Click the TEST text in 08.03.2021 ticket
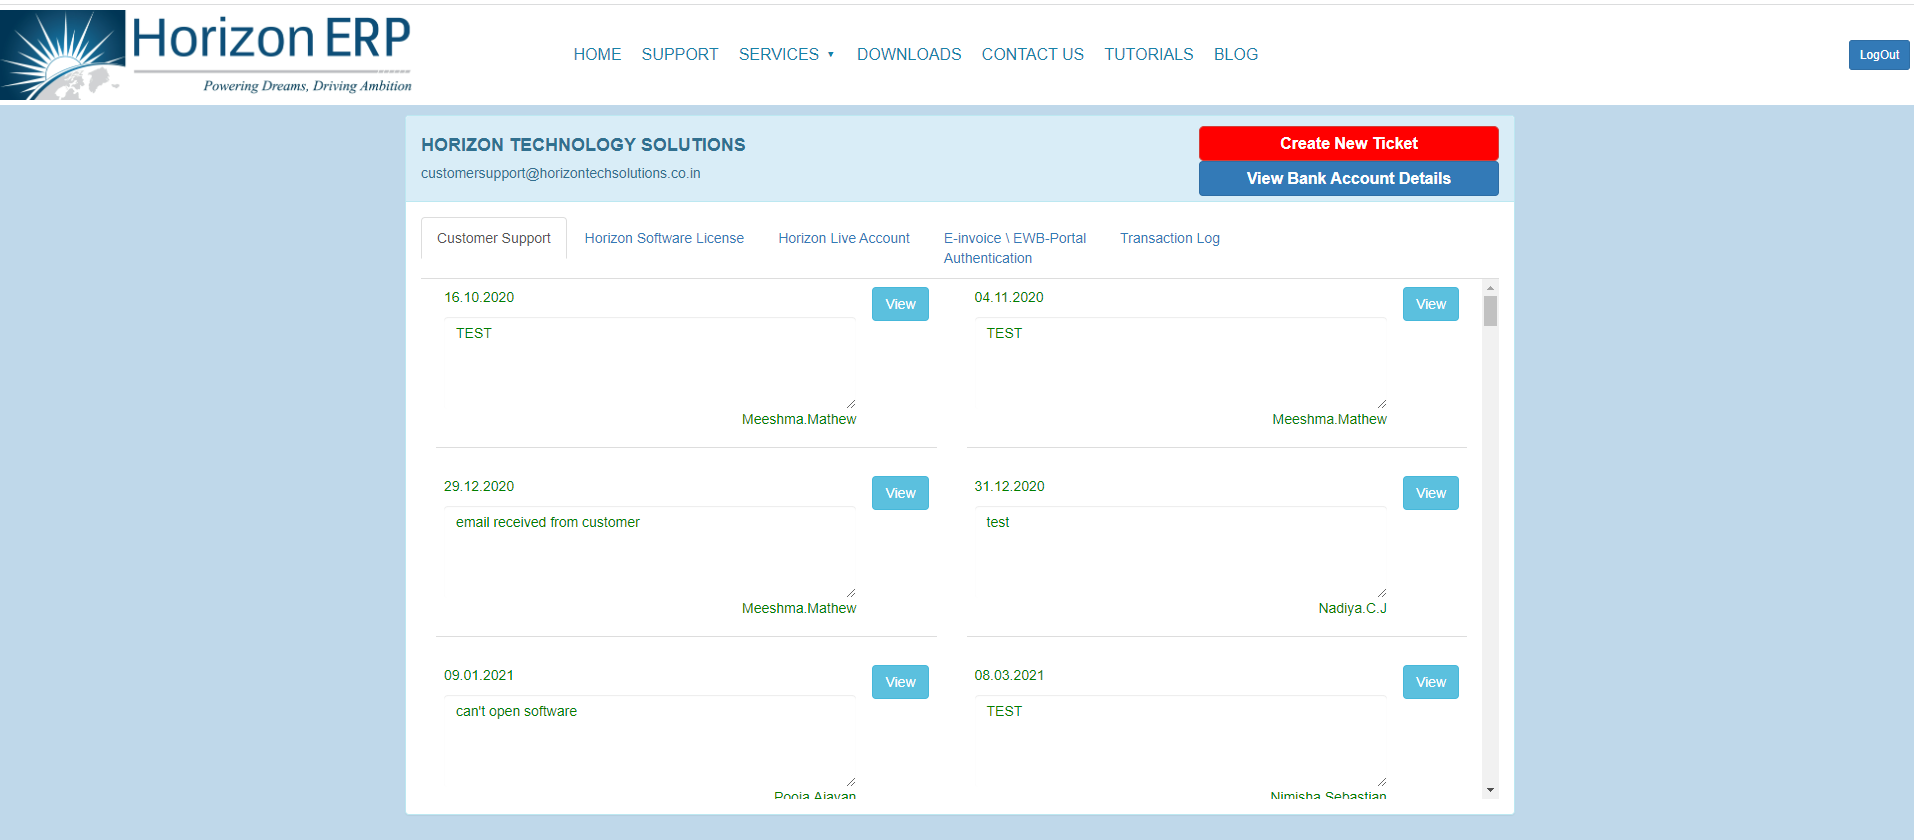 click(x=1004, y=711)
